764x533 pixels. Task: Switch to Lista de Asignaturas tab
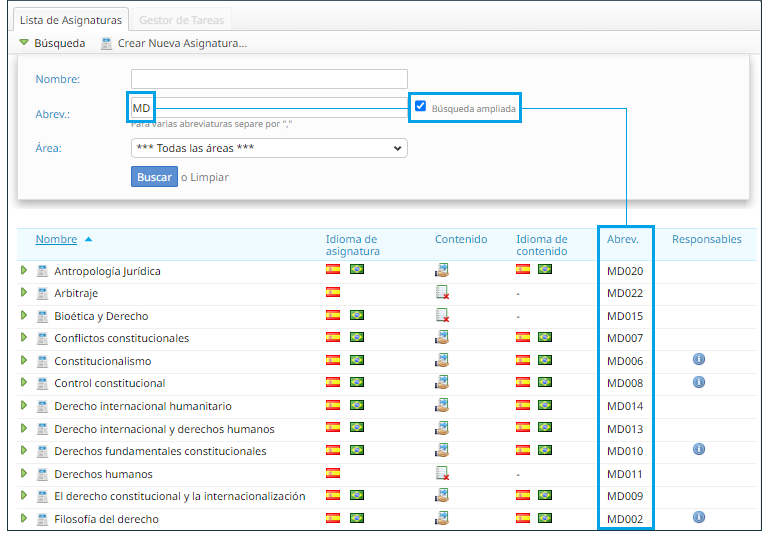point(71,20)
